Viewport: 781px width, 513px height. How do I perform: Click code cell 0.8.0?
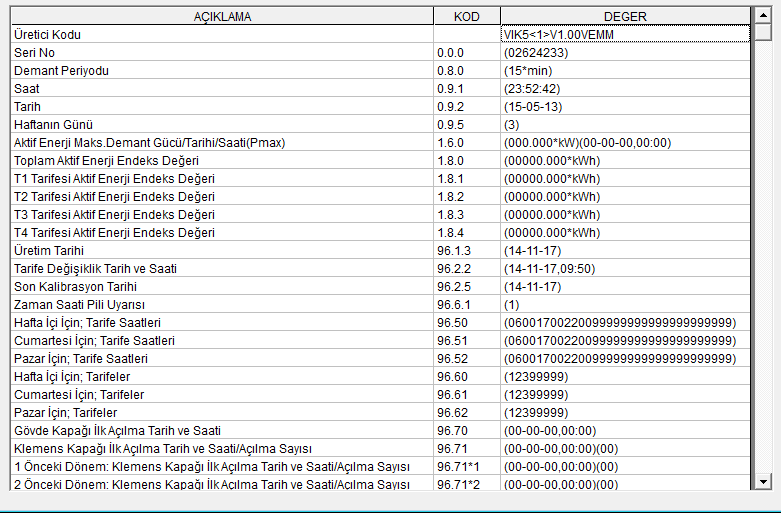point(467,71)
